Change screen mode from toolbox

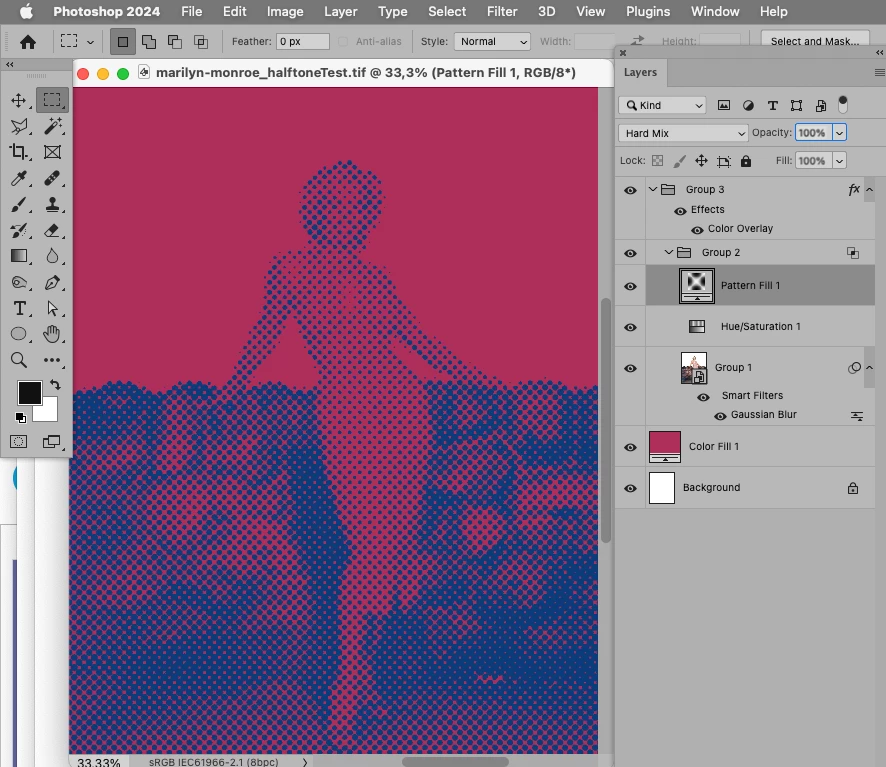(x=52, y=442)
